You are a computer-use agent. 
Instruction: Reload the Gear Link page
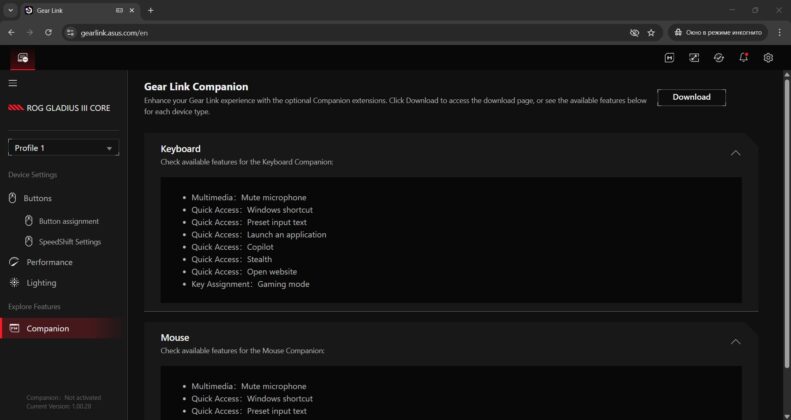[x=48, y=32]
